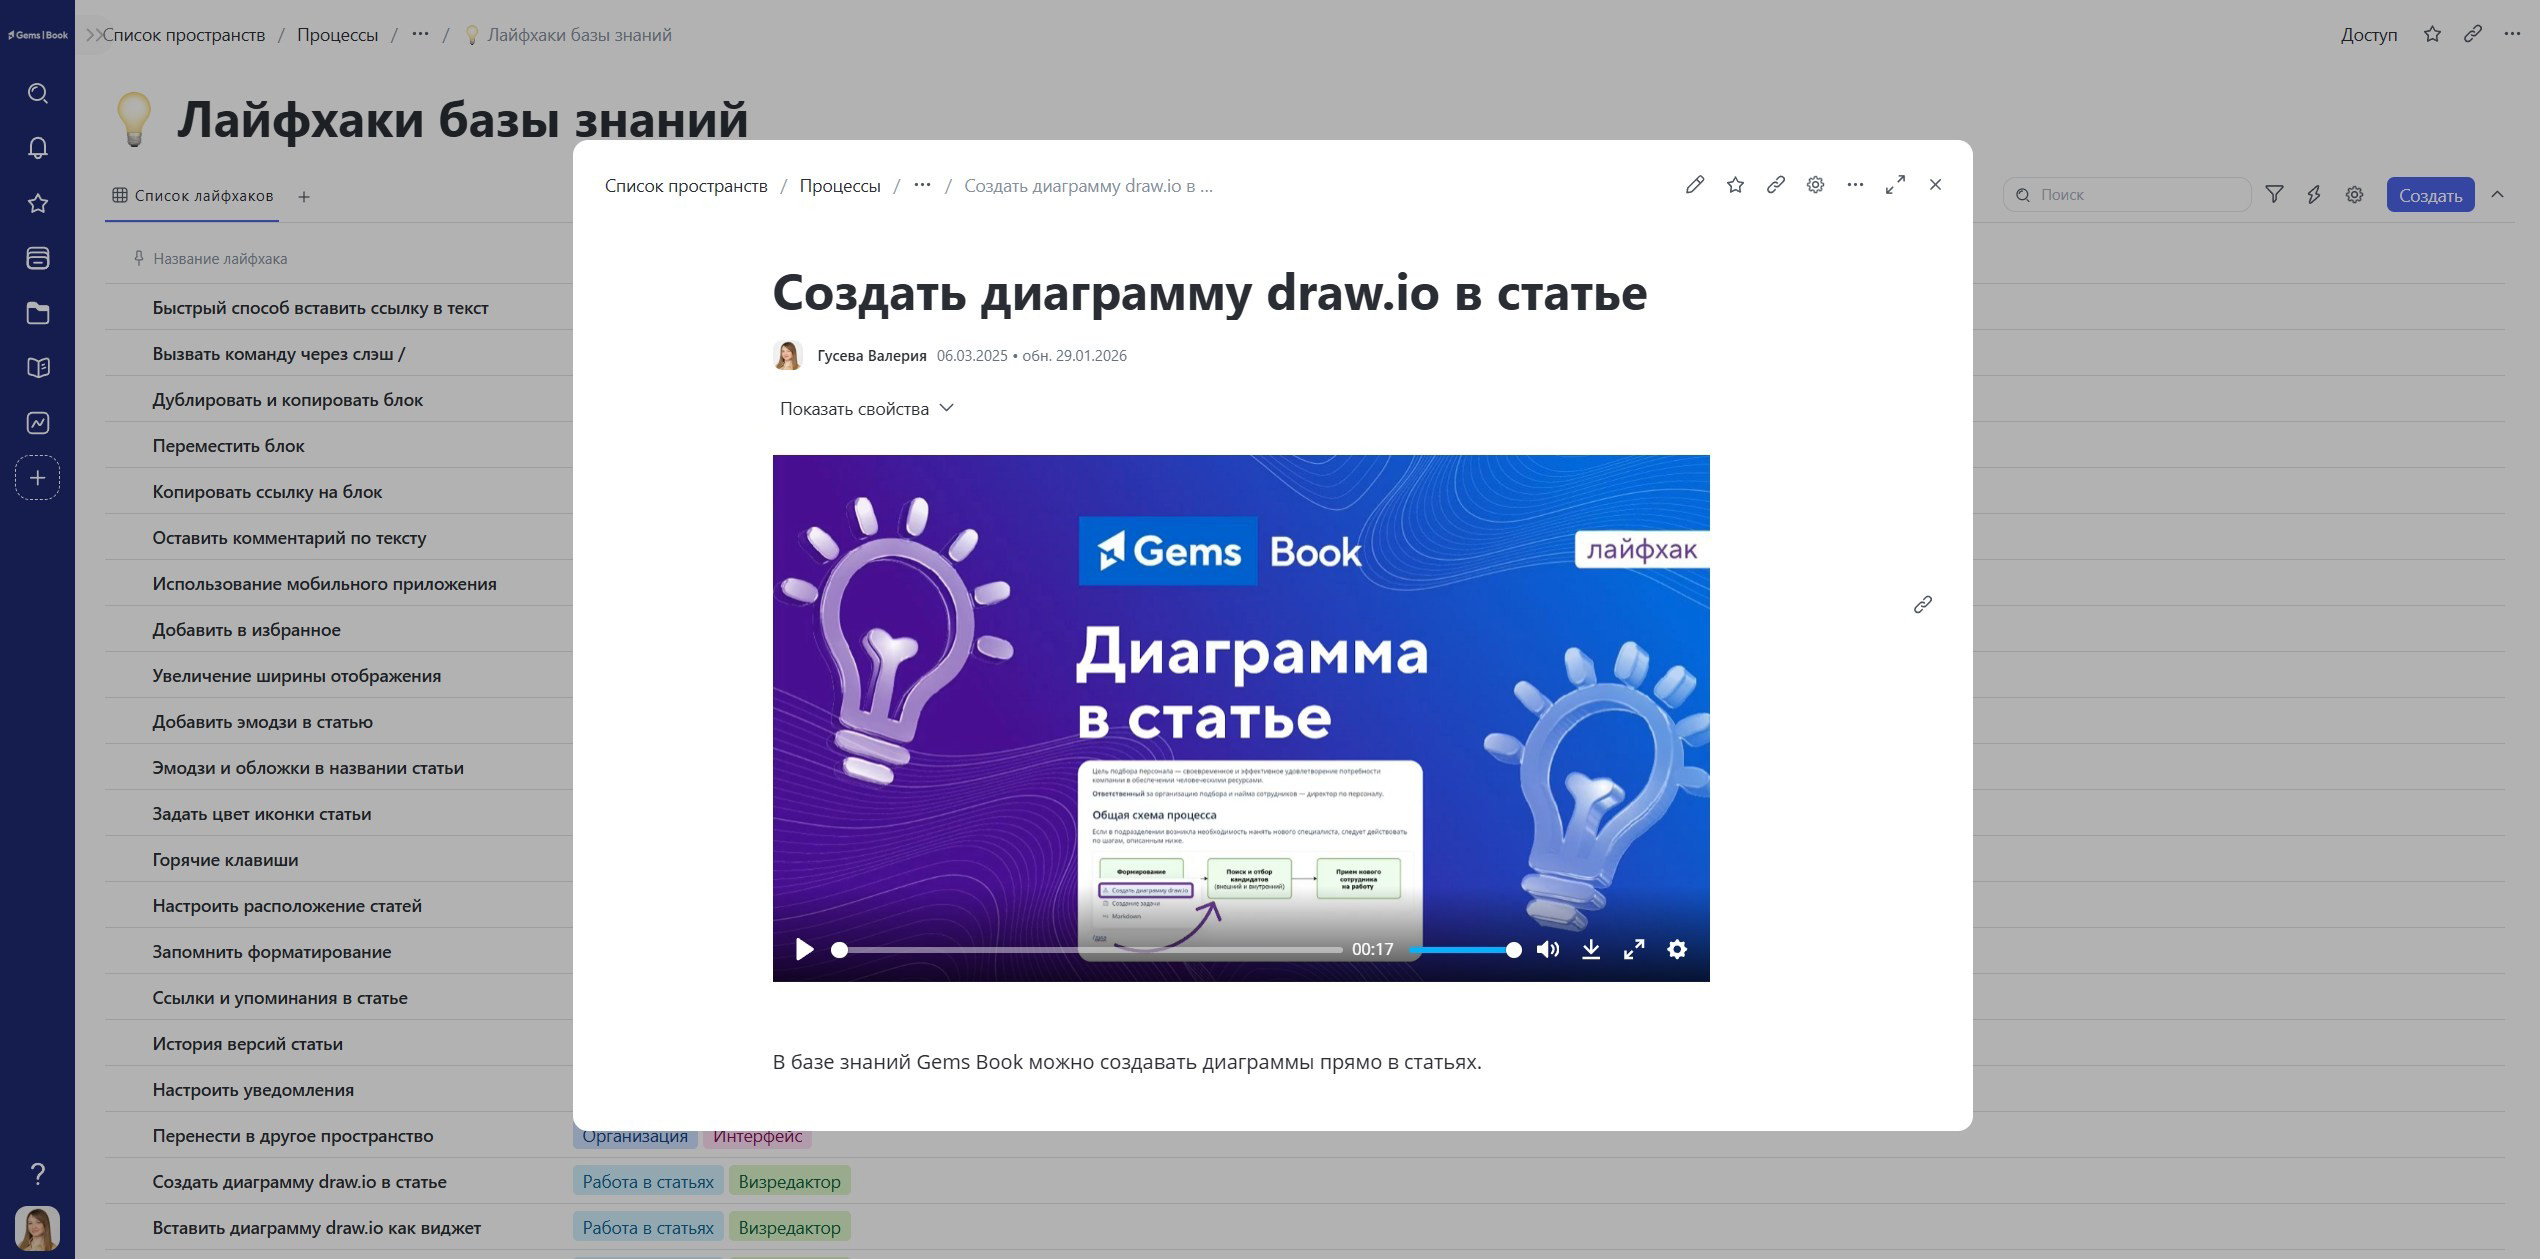Adjust the video volume slider
Viewport: 2540px width, 1259px height.
(x=1465, y=950)
